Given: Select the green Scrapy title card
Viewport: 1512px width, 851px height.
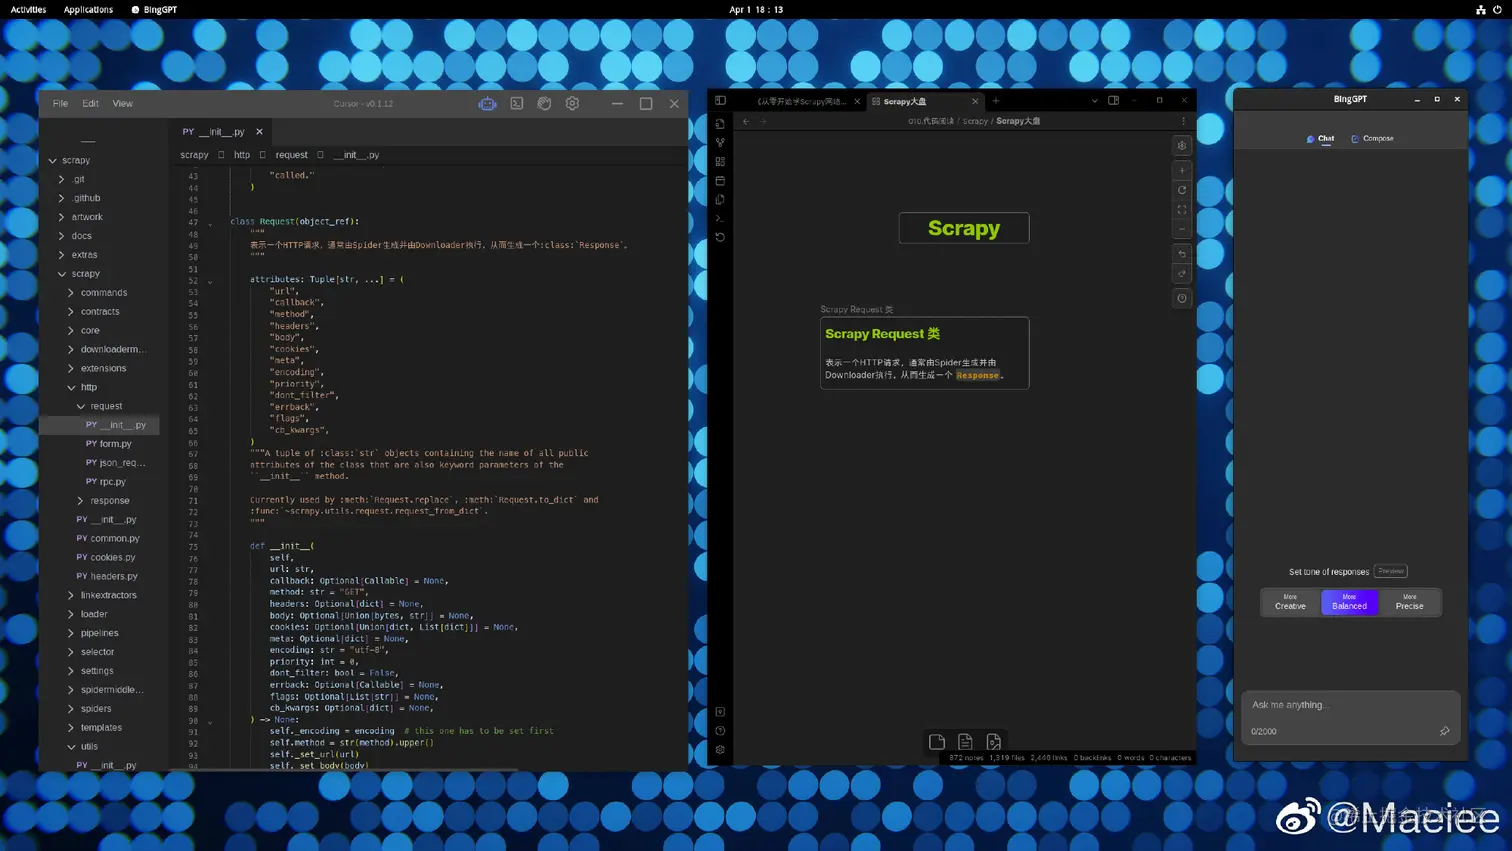Looking at the screenshot, I should pos(964,228).
